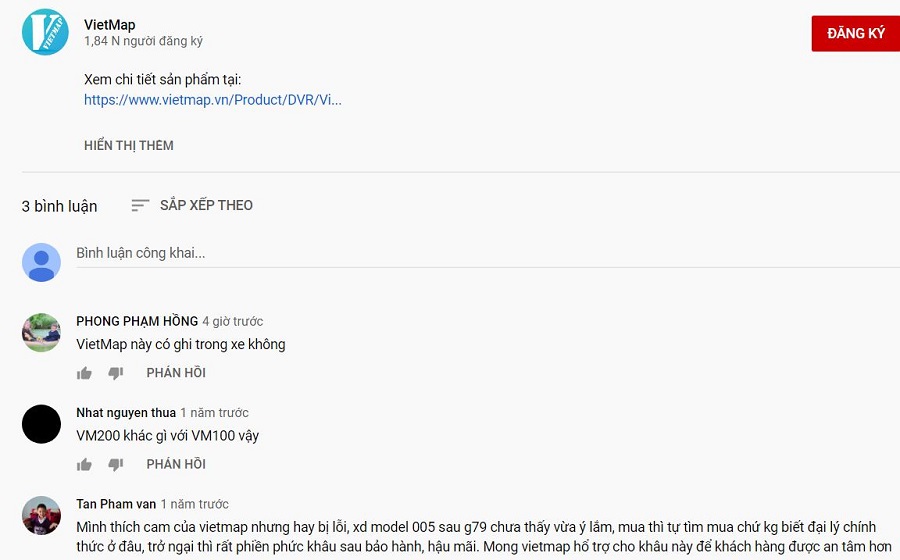900x560 pixels.
Task: Open Tan Pham van's profile picture
Action: pos(41,516)
